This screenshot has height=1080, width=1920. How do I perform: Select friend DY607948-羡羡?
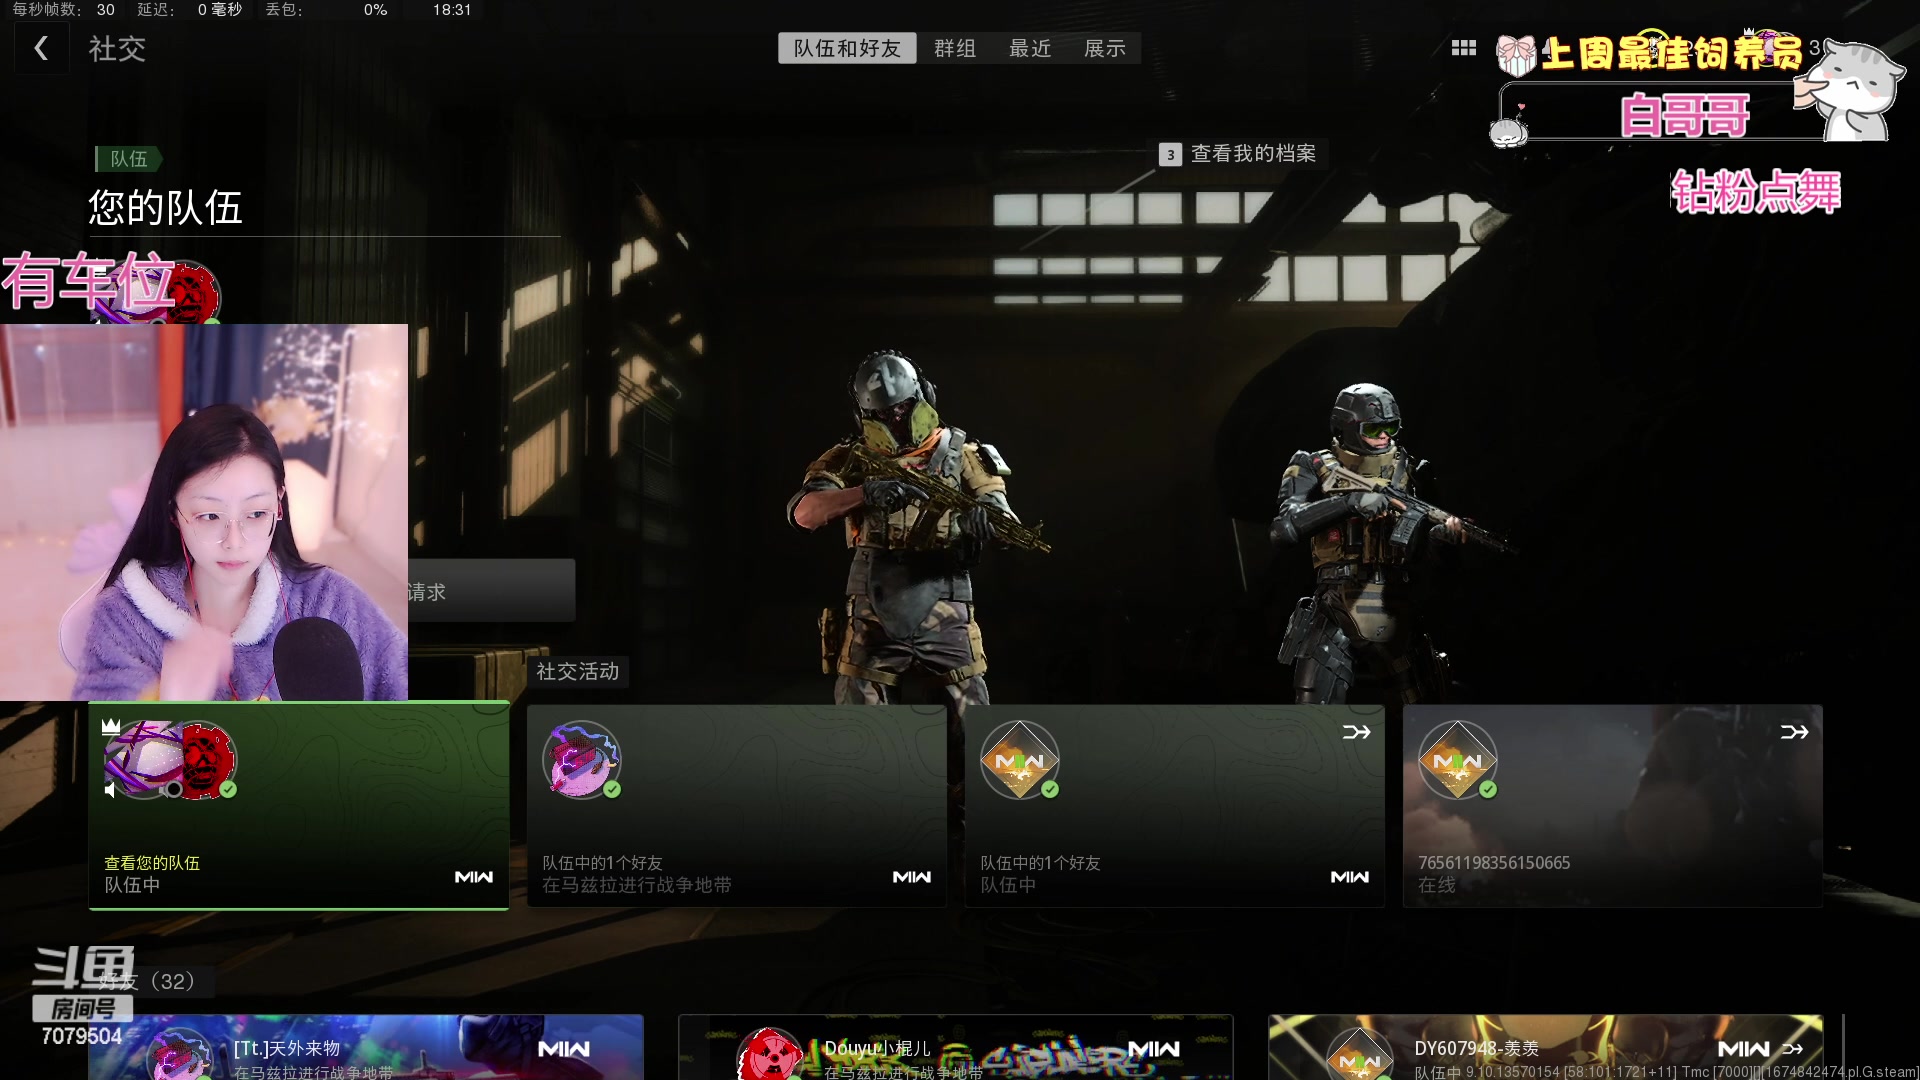click(x=1545, y=1047)
